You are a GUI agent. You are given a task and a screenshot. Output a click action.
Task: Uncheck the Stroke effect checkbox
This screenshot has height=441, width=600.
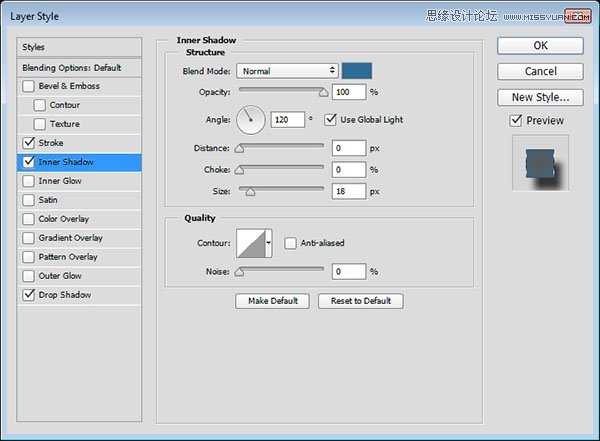pyautogui.click(x=28, y=143)
